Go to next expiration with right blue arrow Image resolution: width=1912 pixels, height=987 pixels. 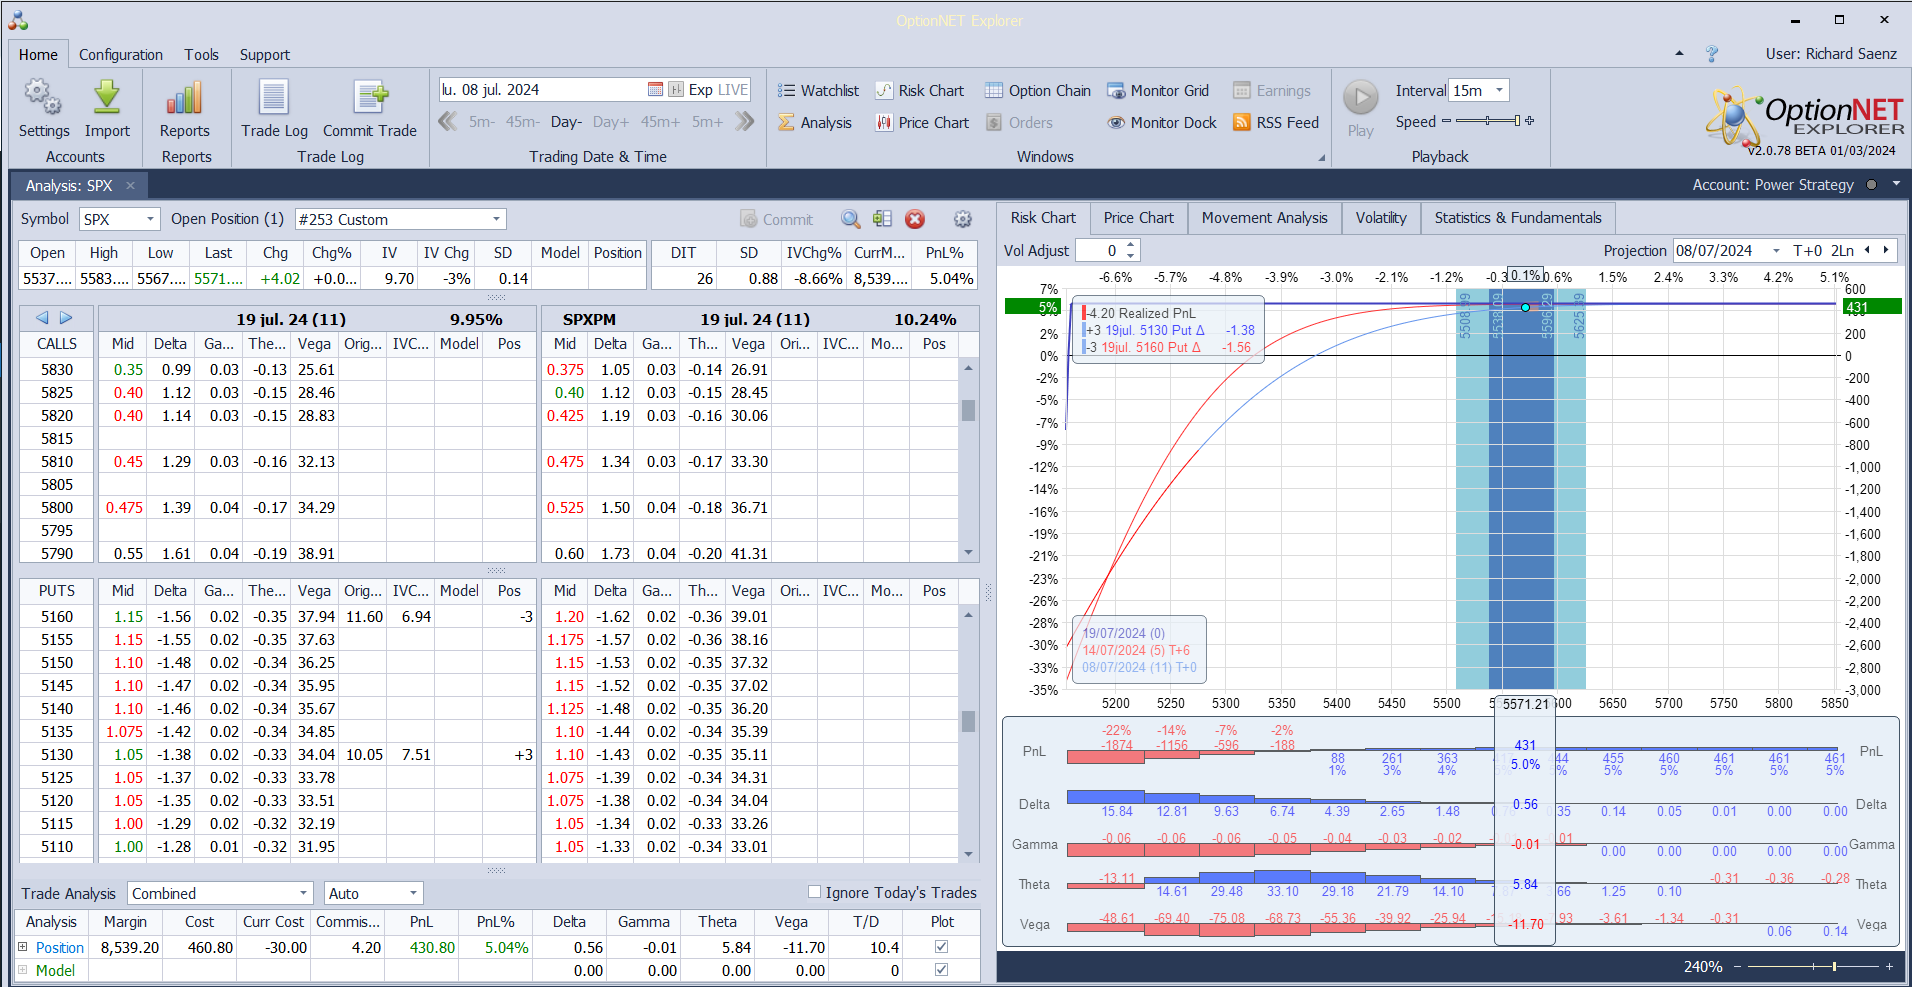tap(66, 318)
